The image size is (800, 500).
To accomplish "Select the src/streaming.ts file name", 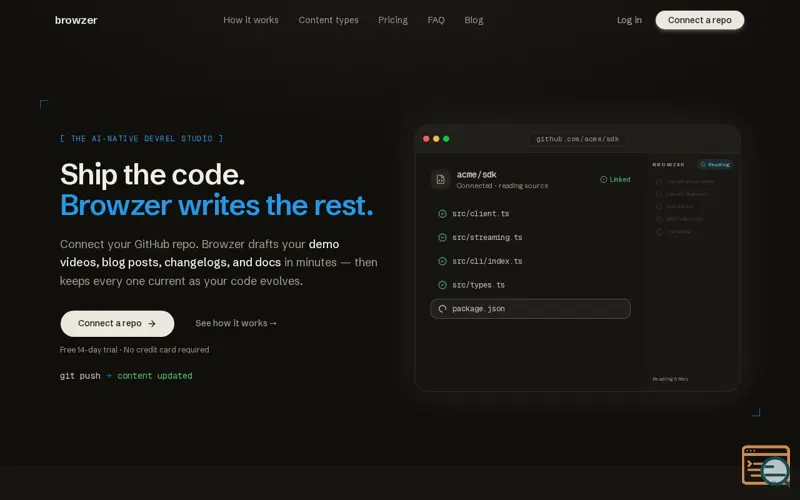I will click(487, 237).
